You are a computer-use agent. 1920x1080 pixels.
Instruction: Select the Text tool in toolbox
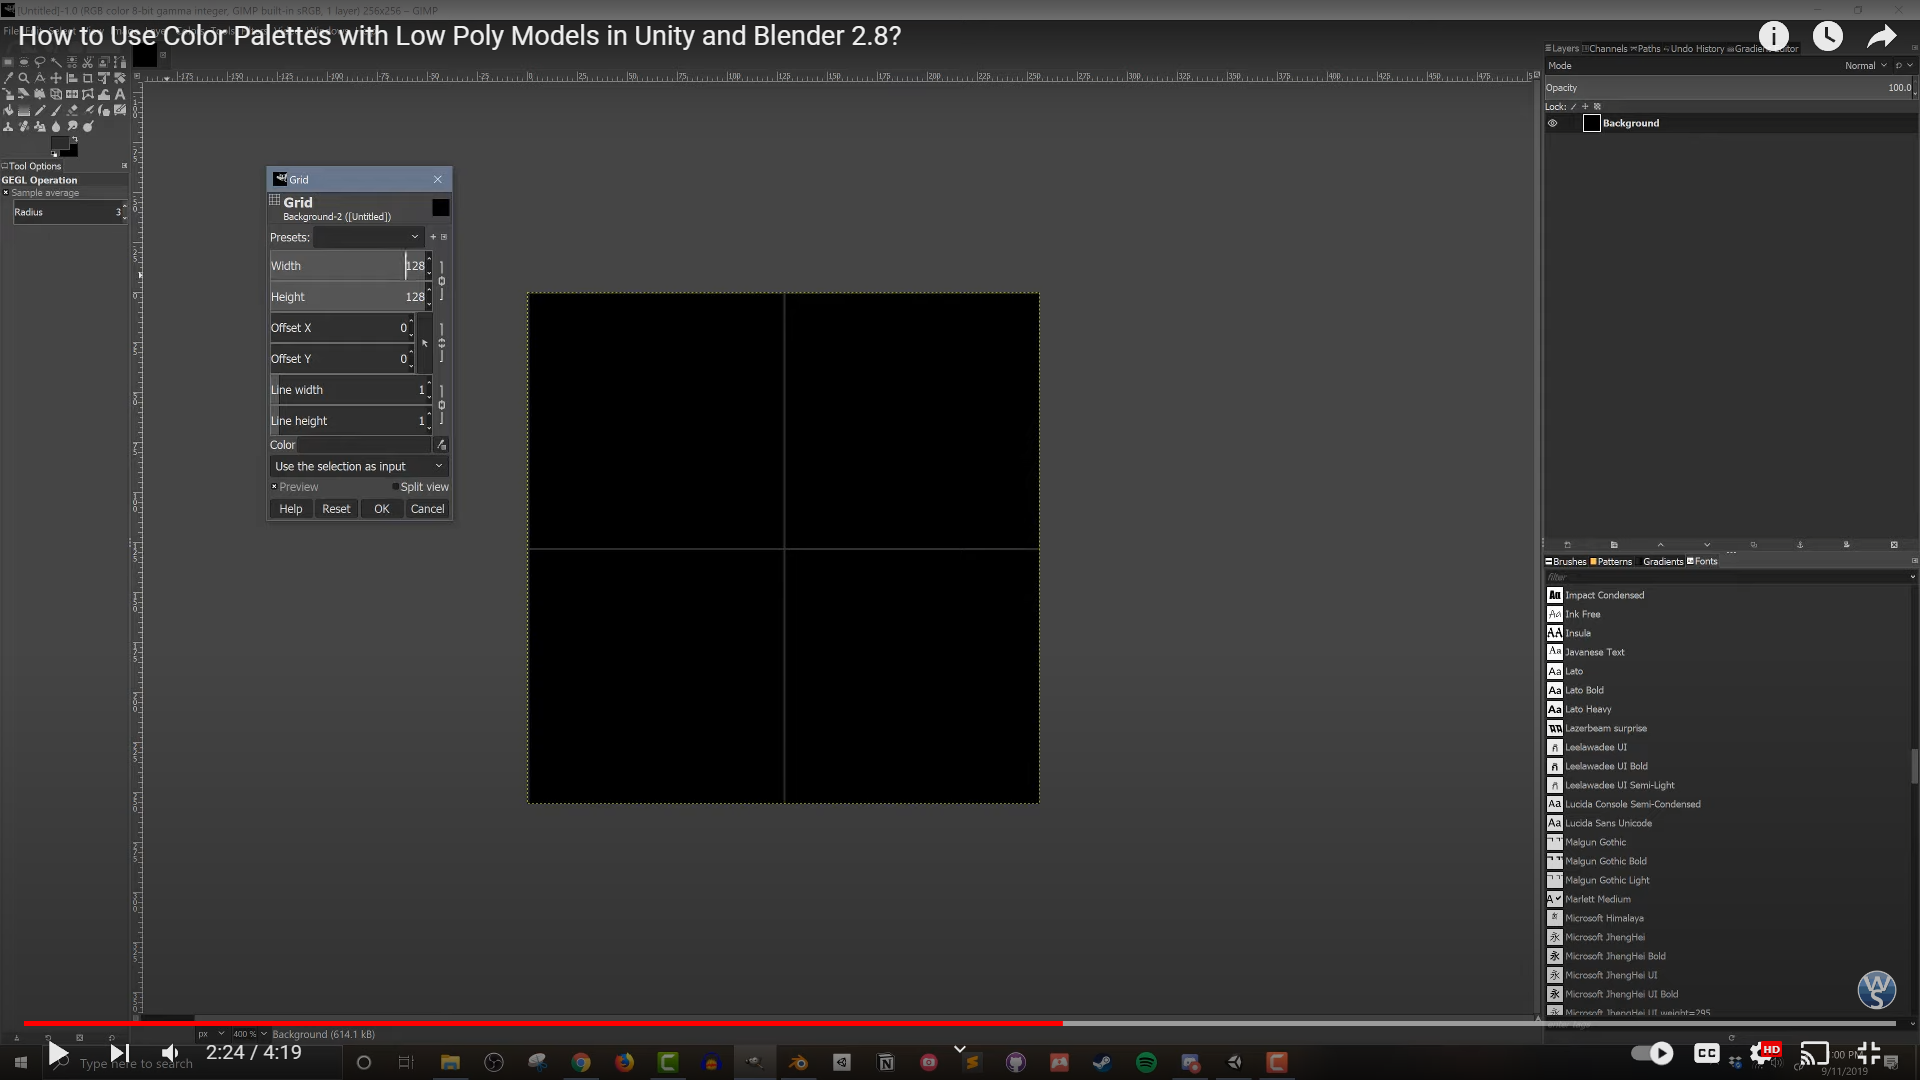coord(120,94)
